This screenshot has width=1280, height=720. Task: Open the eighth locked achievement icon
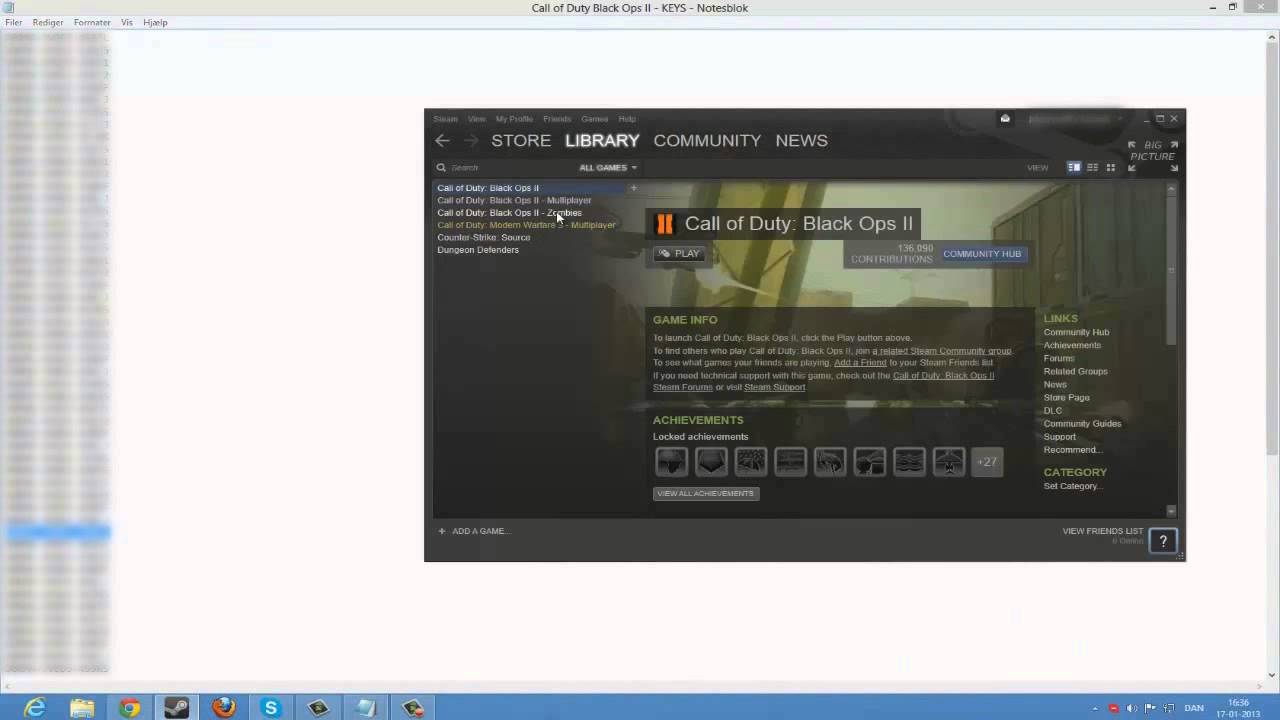tap(949, 462)
